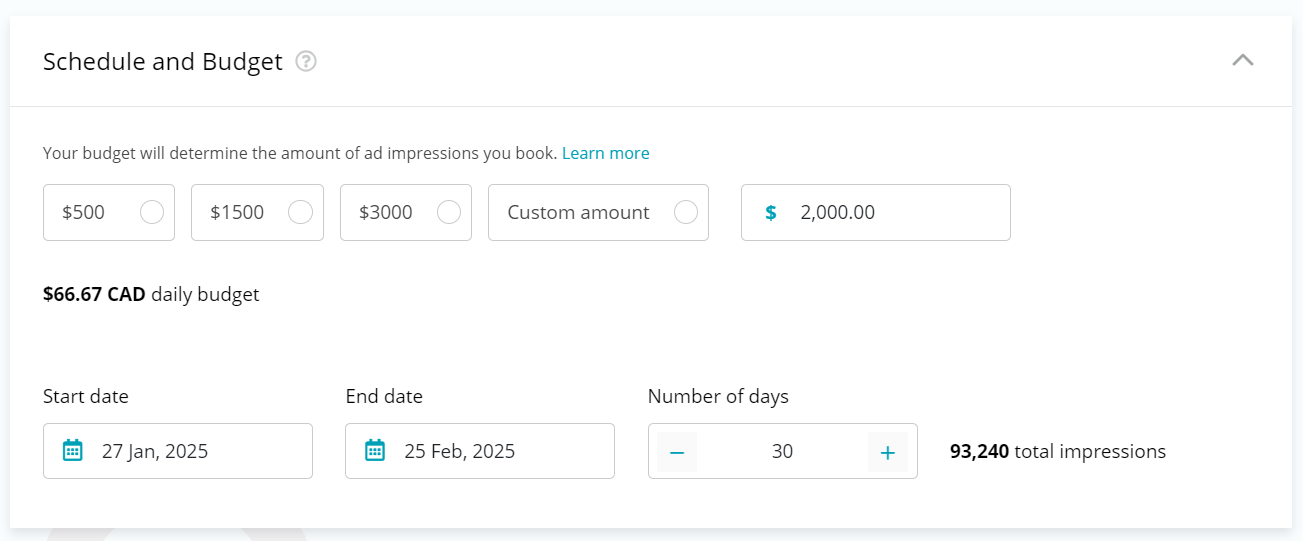Click the $66.67 CAD daily budget text
The width and height of the screenshot is (1303, 541).
pos(151,294)
